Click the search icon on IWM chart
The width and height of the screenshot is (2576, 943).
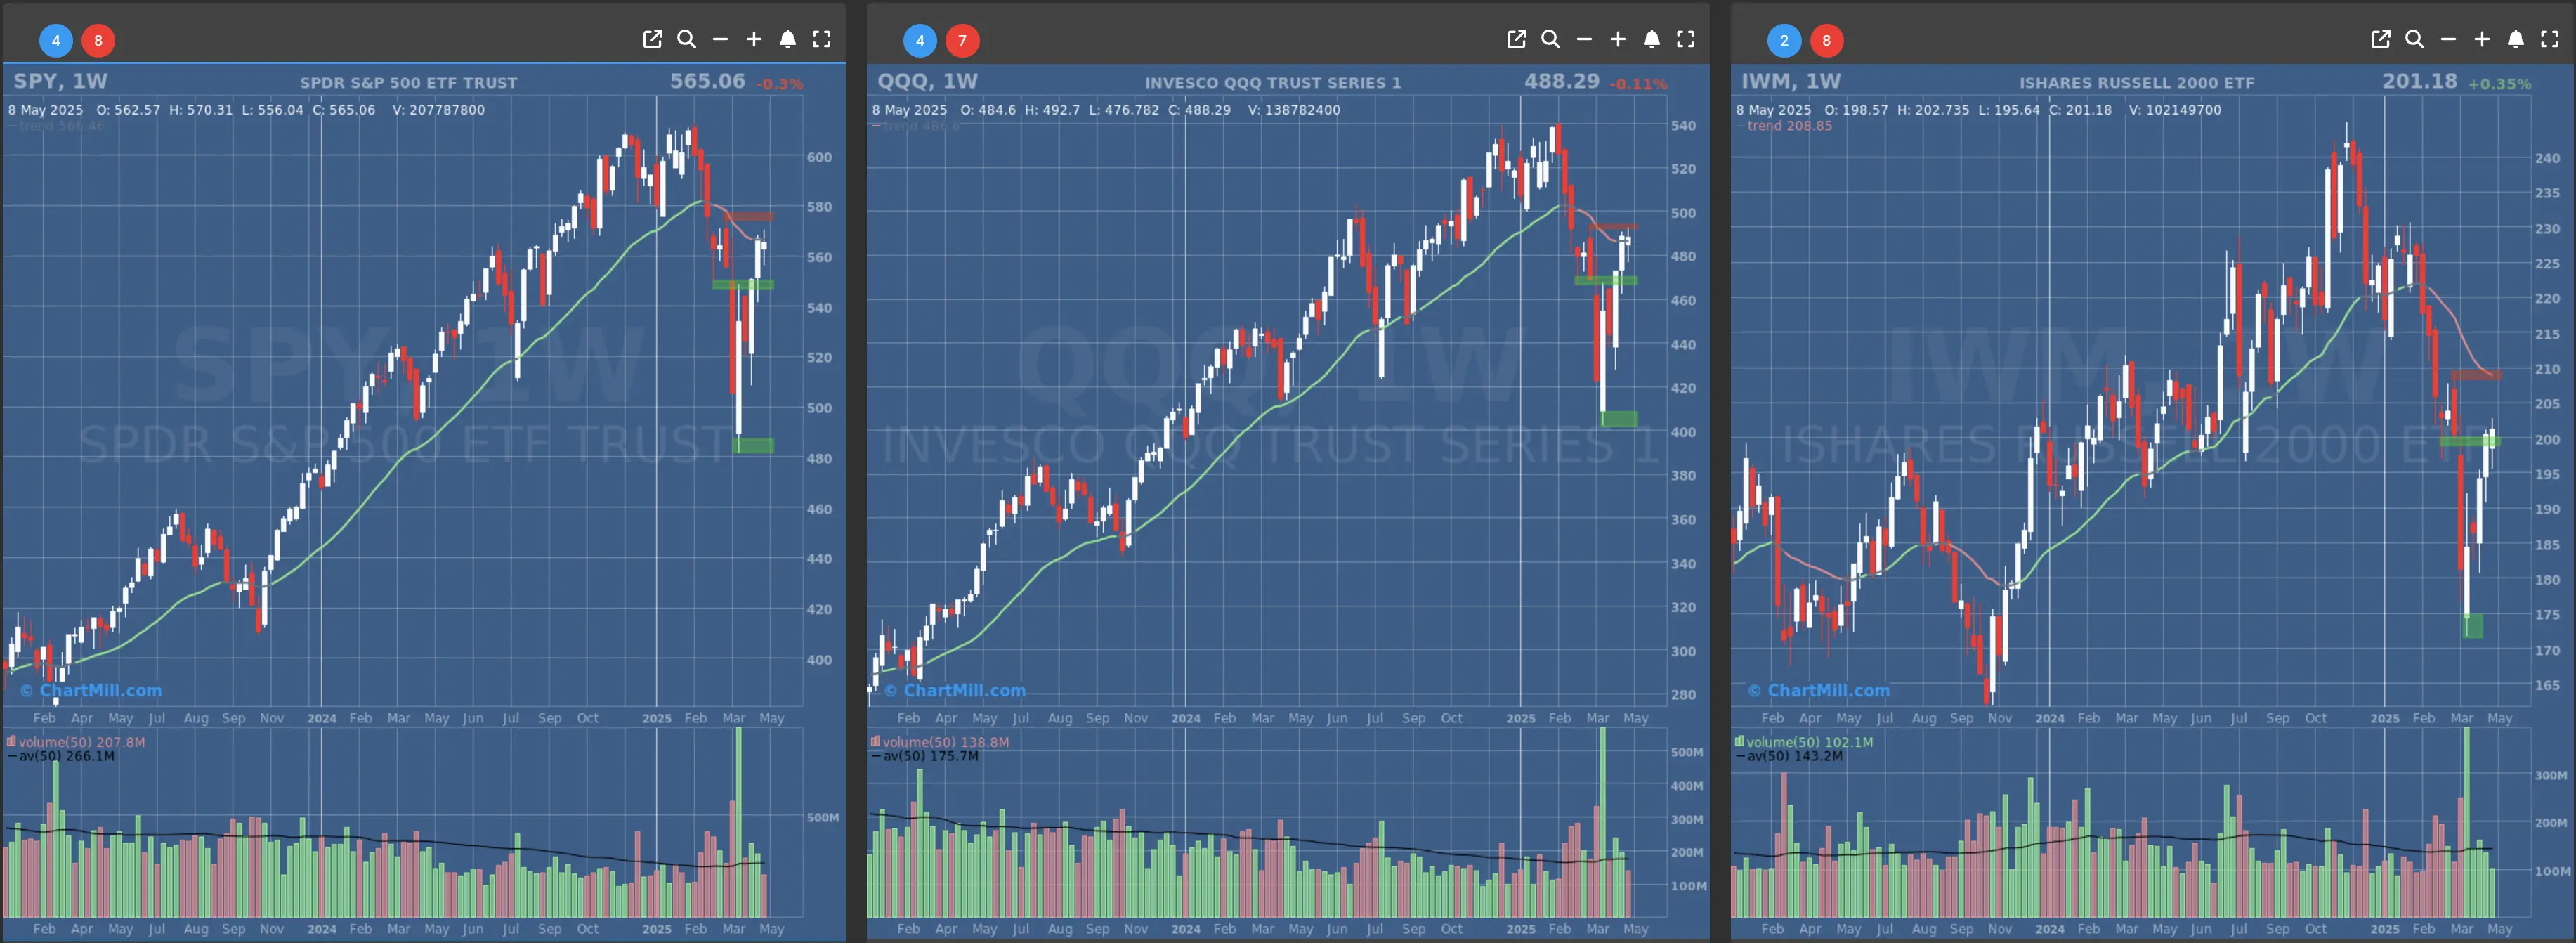2414,39
